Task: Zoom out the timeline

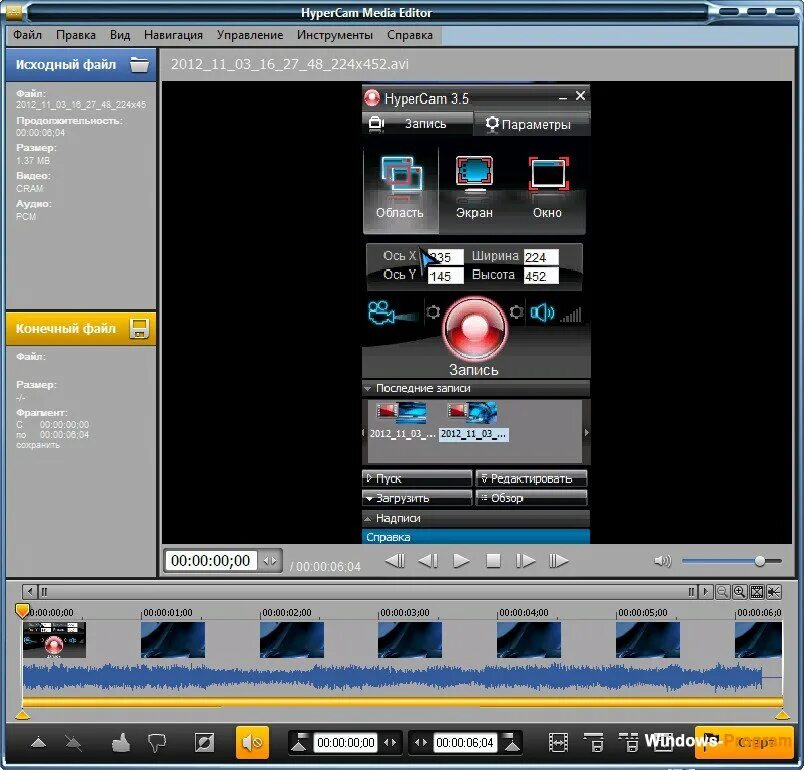Action: coord(722,592)
